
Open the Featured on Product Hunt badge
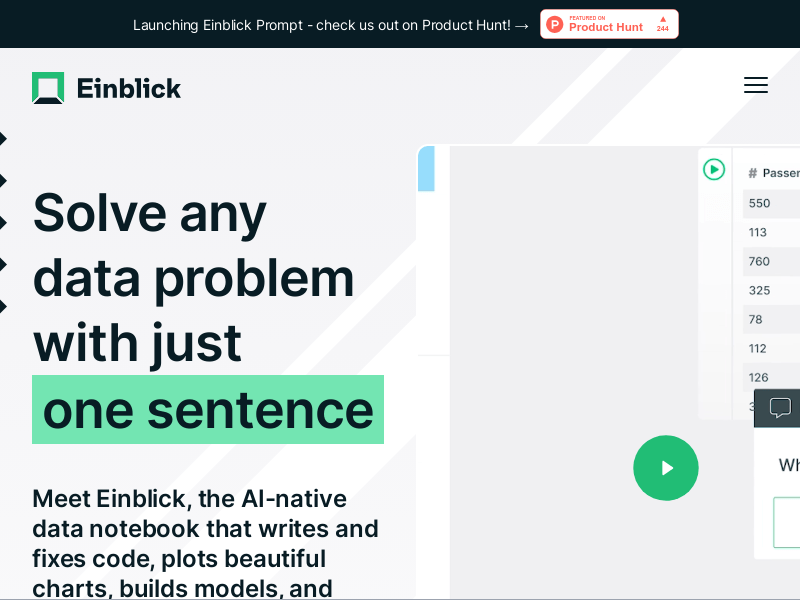tap(609, 24)
